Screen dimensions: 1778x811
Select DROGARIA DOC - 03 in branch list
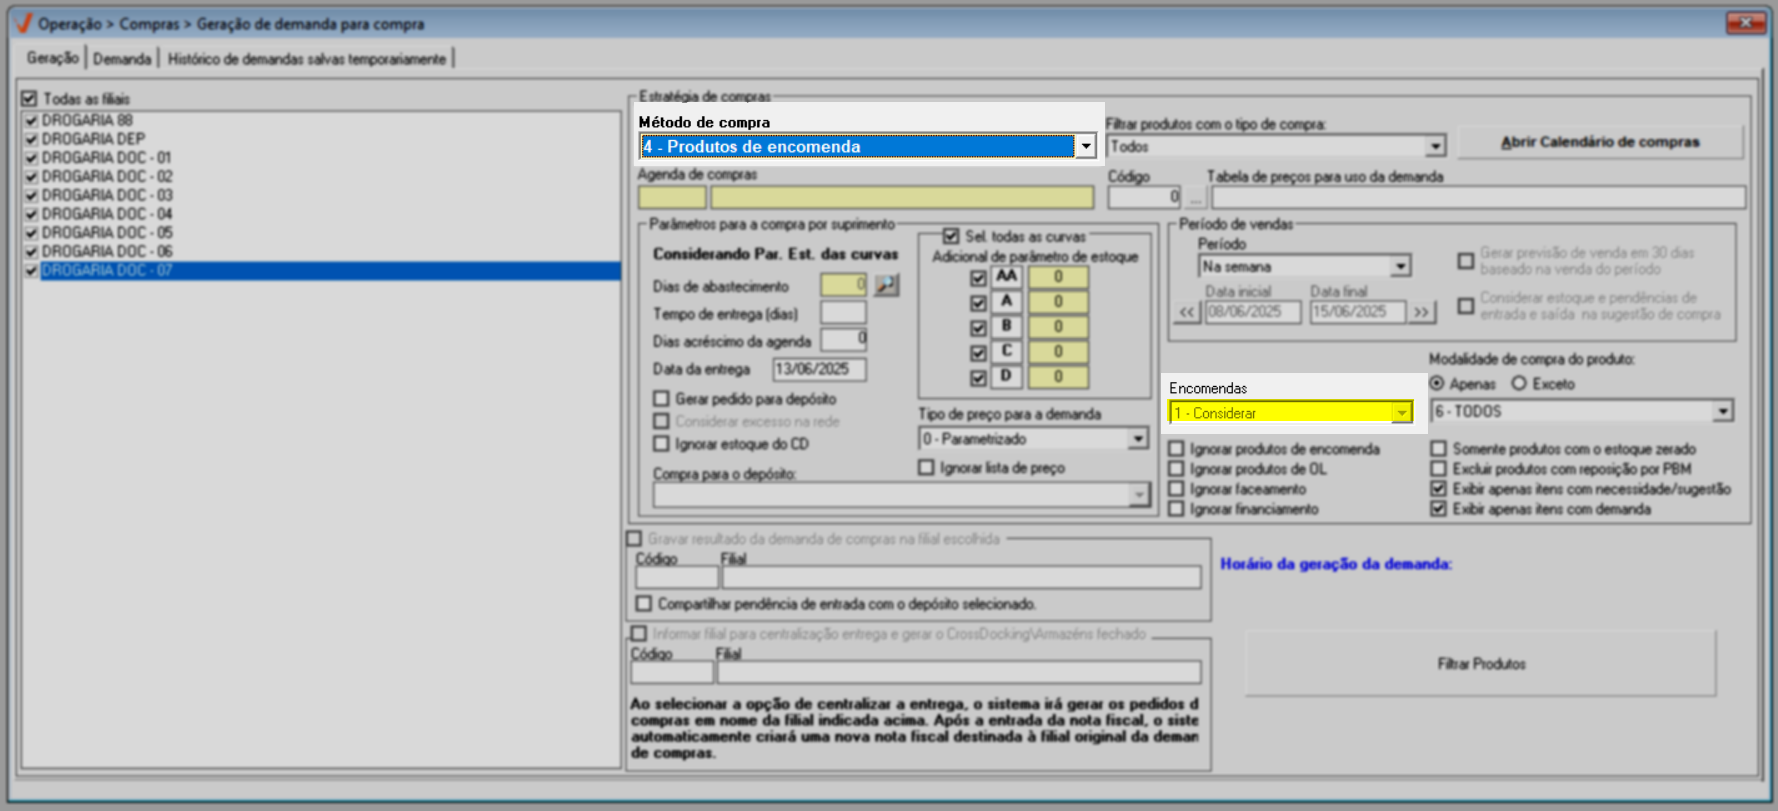click(107, 195)
